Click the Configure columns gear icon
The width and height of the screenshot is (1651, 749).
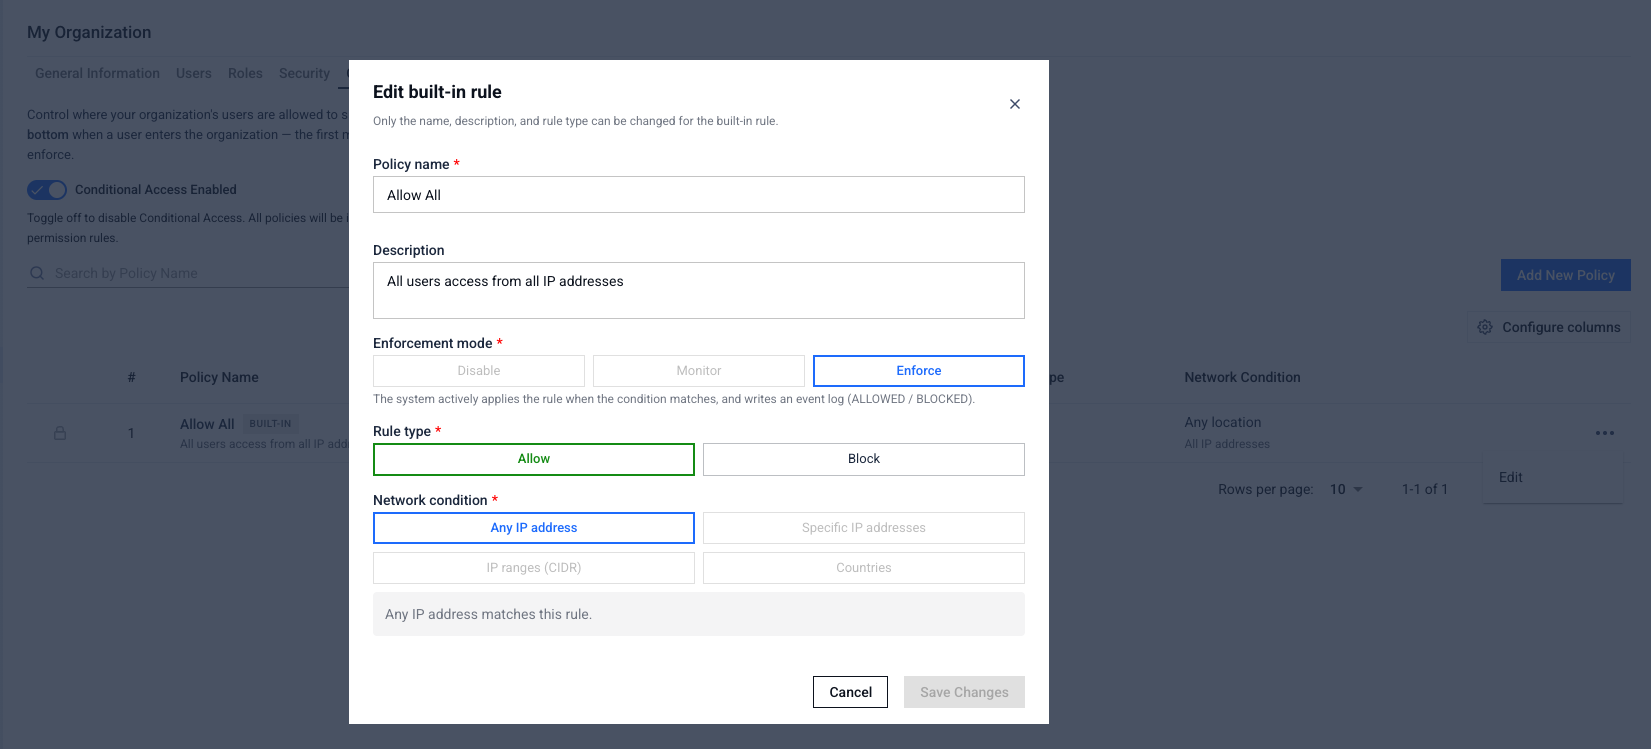point(1485,327)
